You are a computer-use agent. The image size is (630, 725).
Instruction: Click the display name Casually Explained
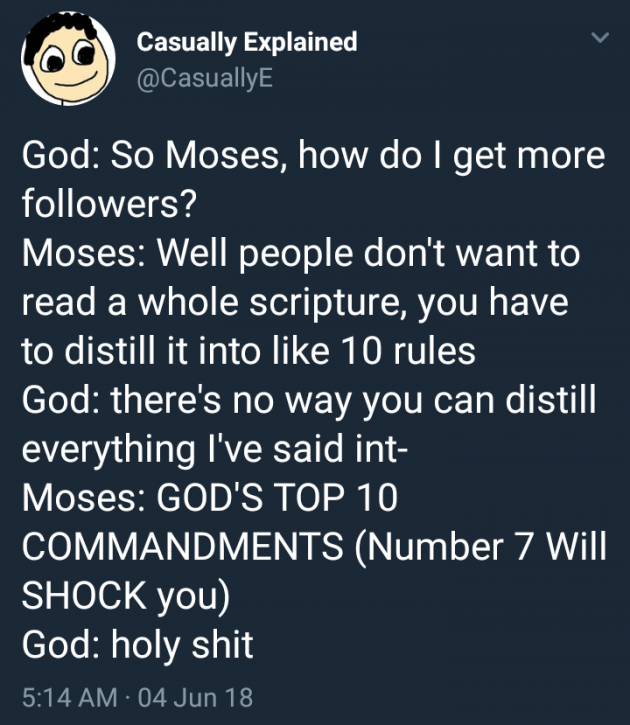pyautogui.click(x=246, y=42)
